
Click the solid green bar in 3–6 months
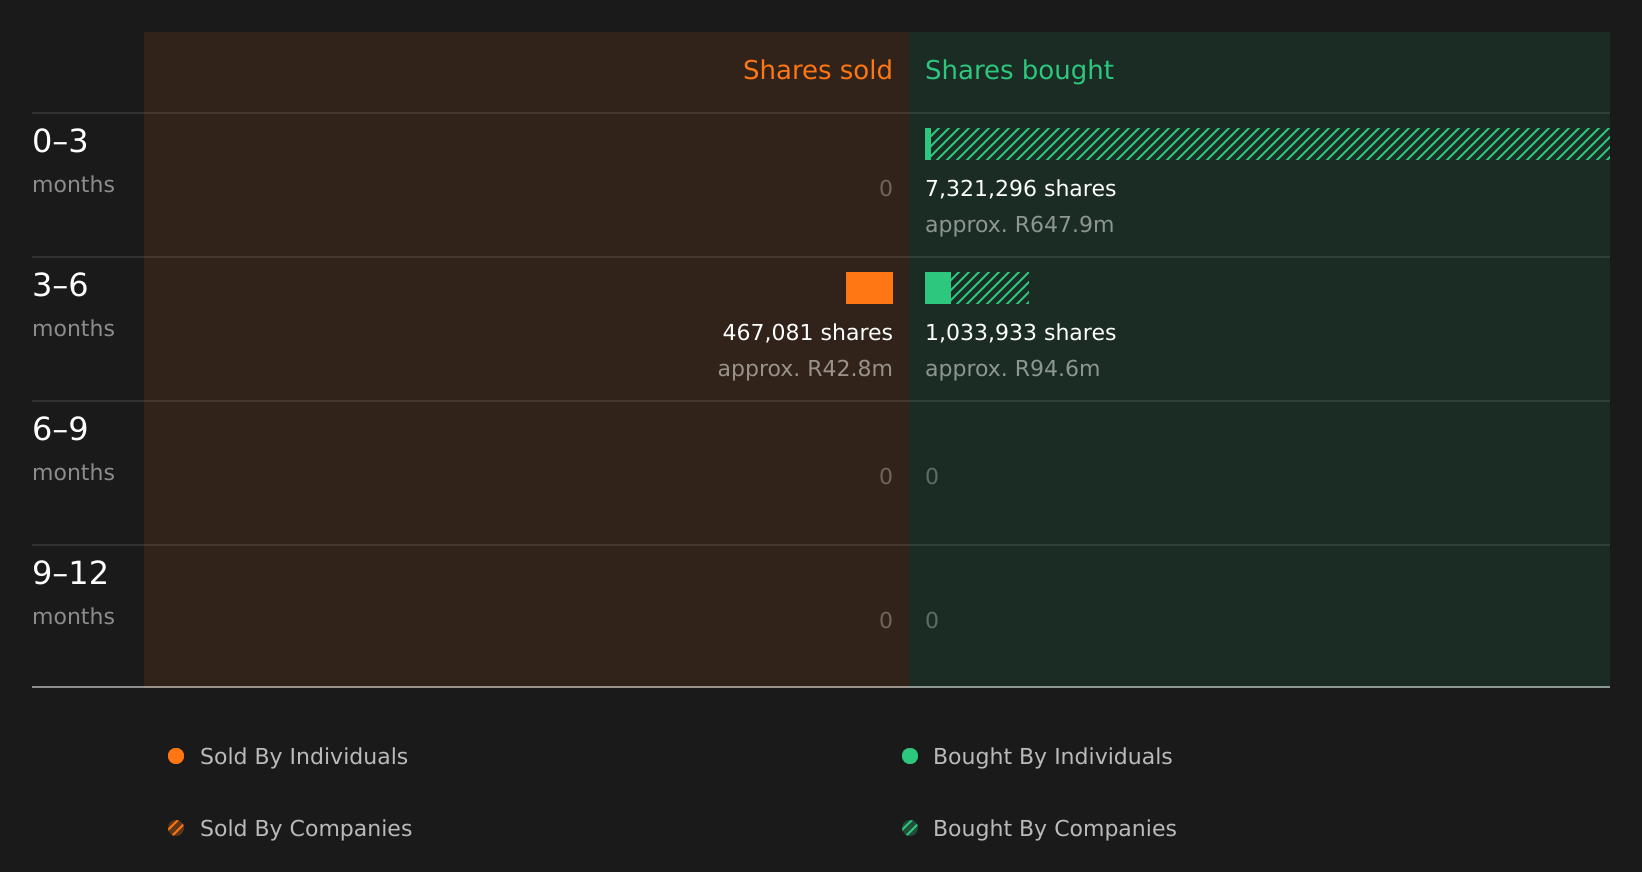click(x=938, y=288)
